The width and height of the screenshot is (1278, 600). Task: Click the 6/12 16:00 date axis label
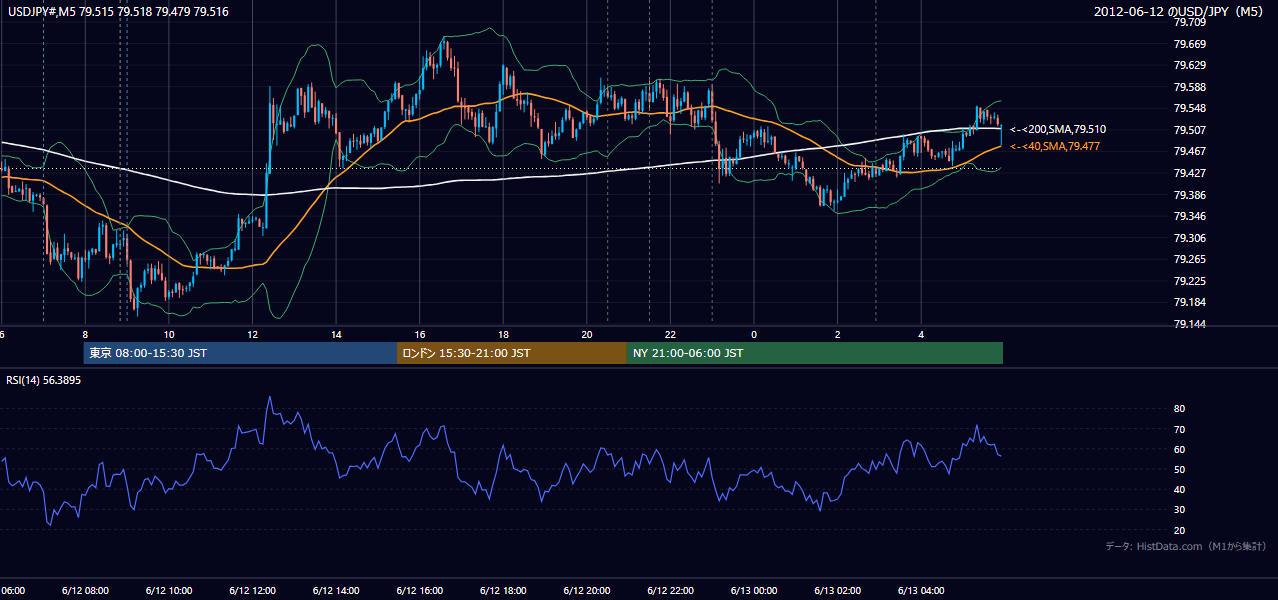pos(419,591)
